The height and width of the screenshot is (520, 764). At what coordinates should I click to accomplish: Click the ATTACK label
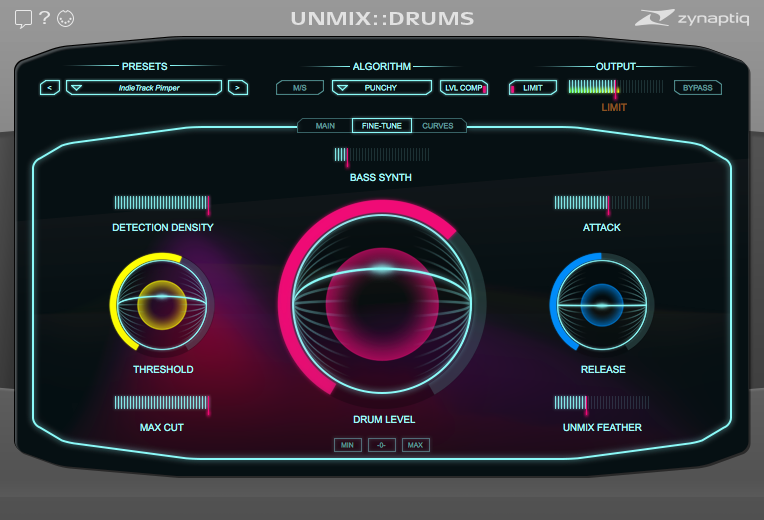pos(602,228)
